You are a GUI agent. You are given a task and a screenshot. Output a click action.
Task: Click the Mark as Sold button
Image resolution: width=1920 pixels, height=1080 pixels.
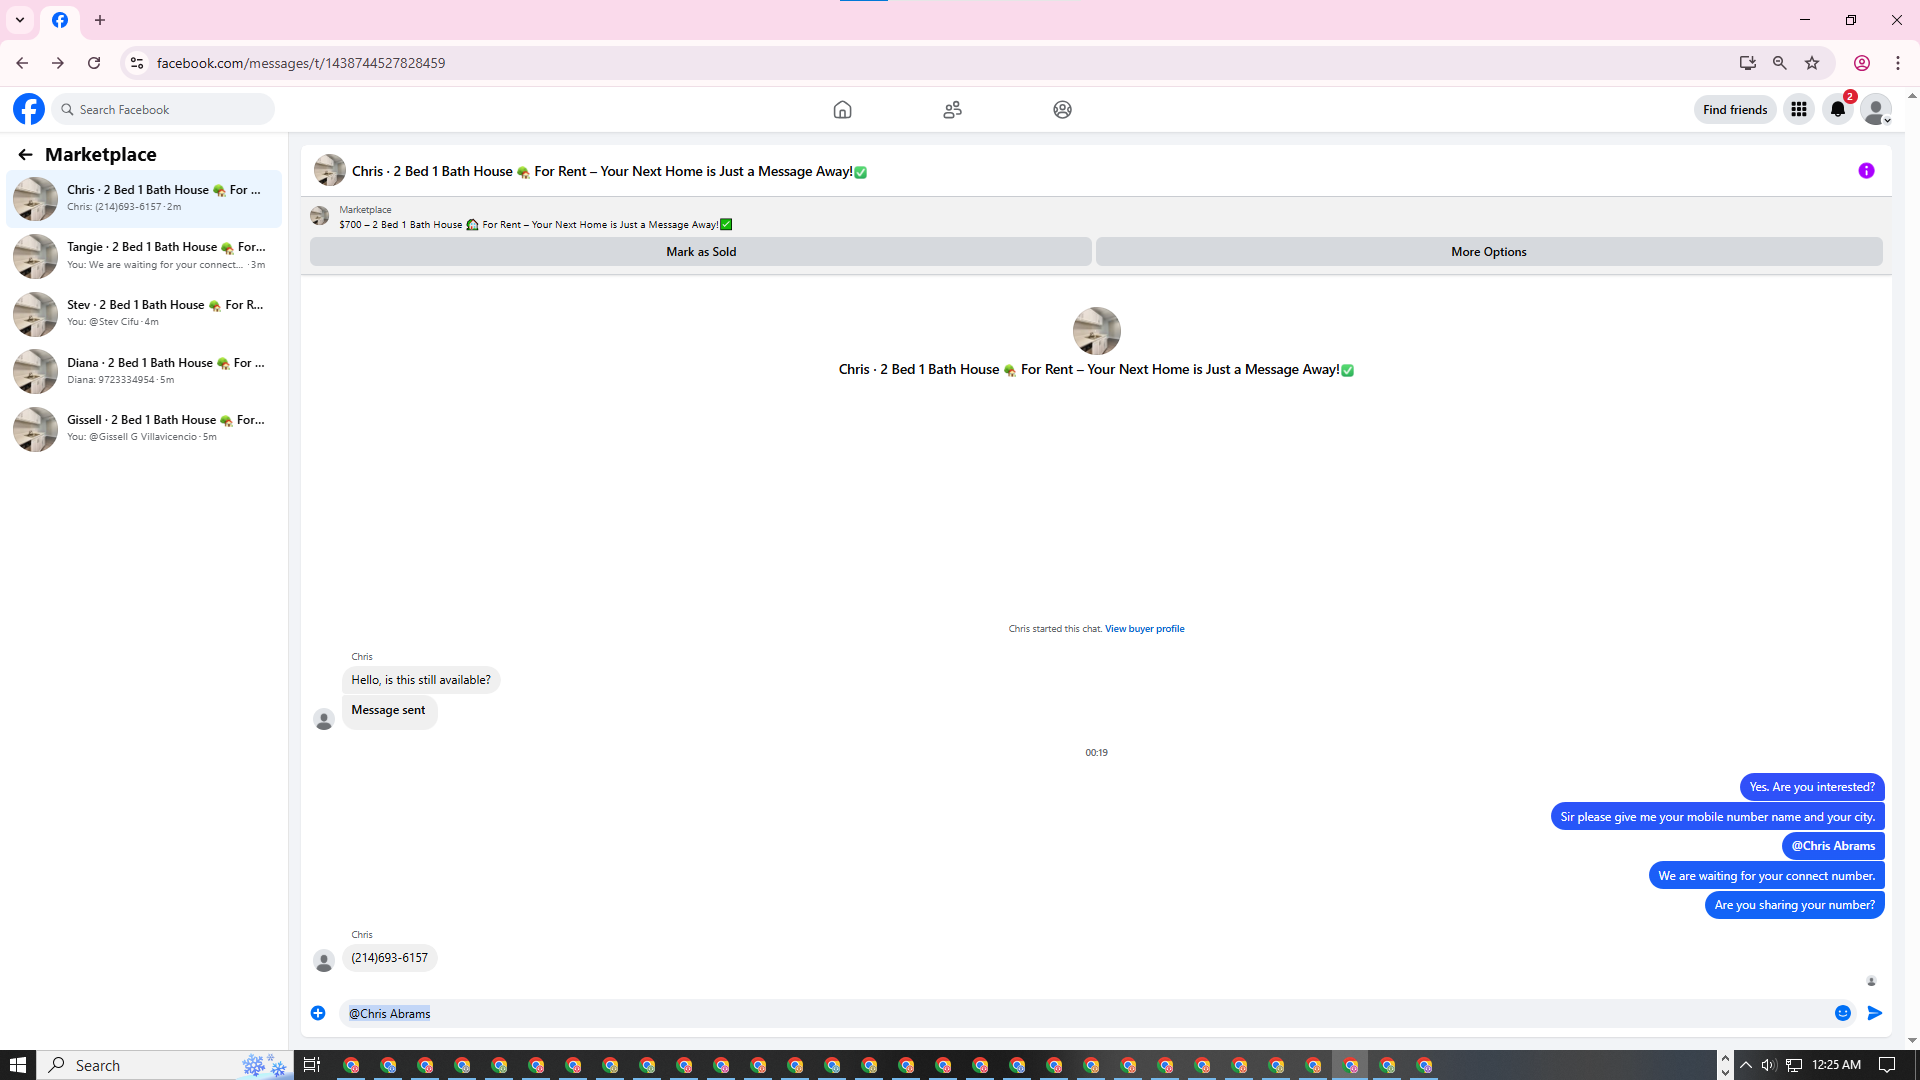click(700, 252)
